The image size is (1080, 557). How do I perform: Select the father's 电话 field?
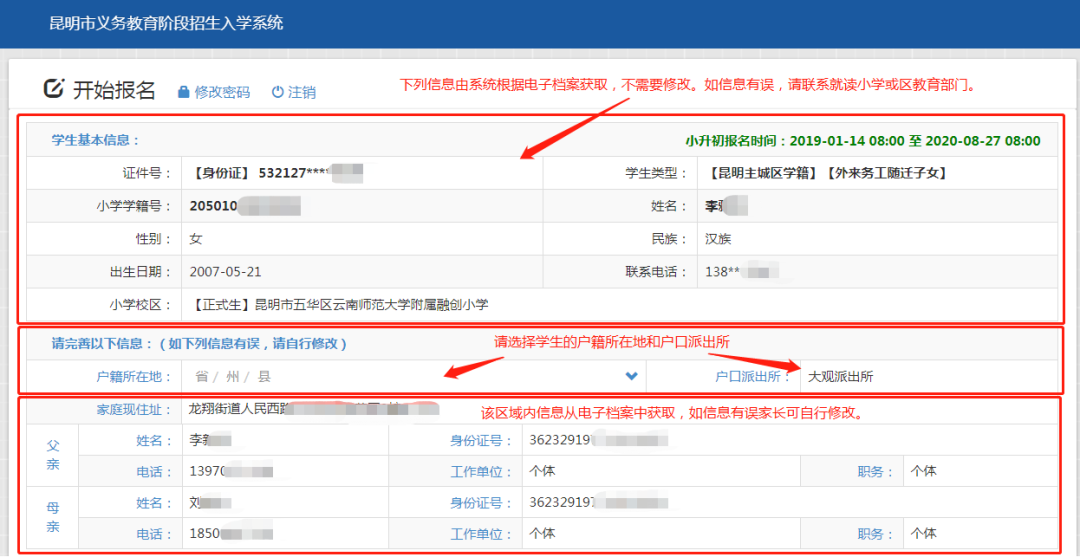pyautogui.click(x=285, y=471)
